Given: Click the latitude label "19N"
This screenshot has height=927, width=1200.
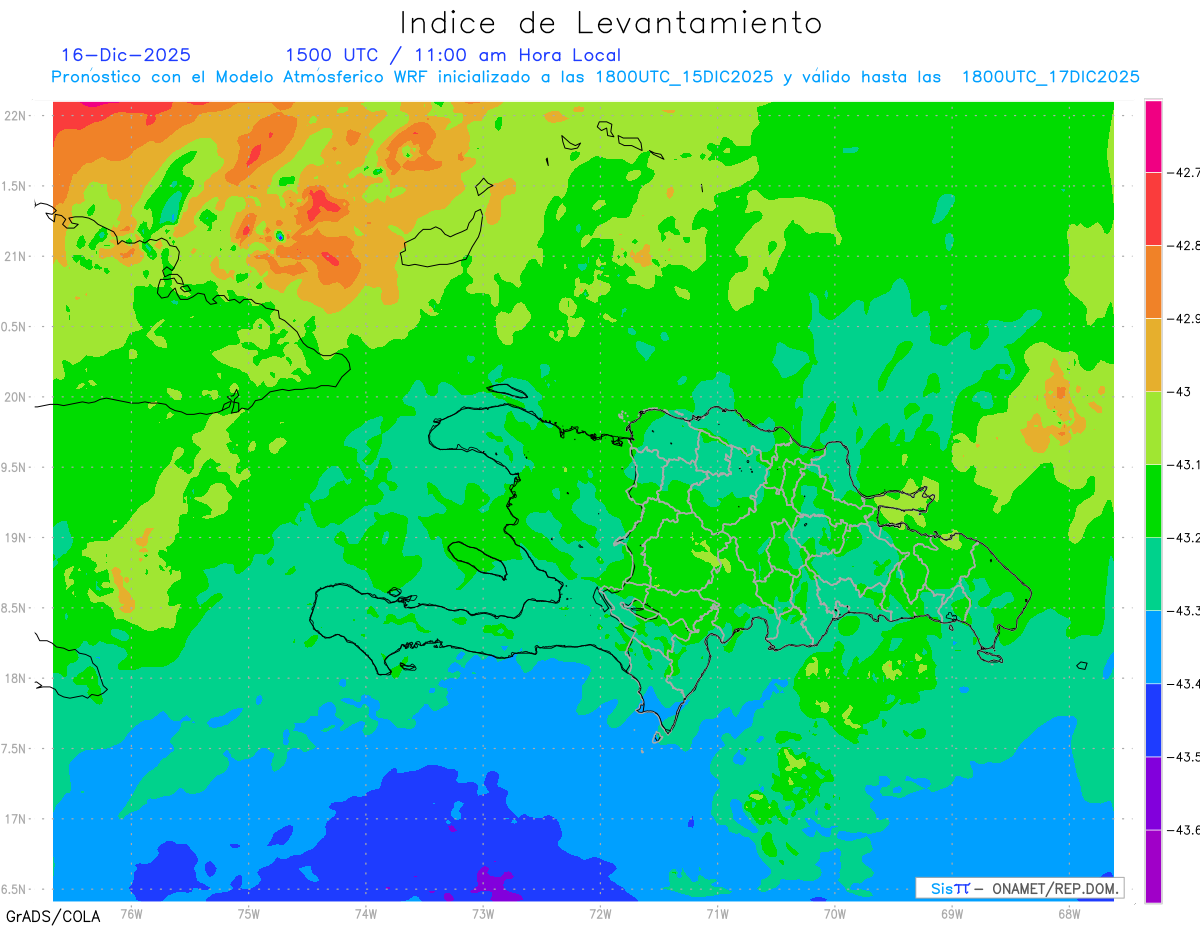Looking at the screenshot, I should (16, 538).
